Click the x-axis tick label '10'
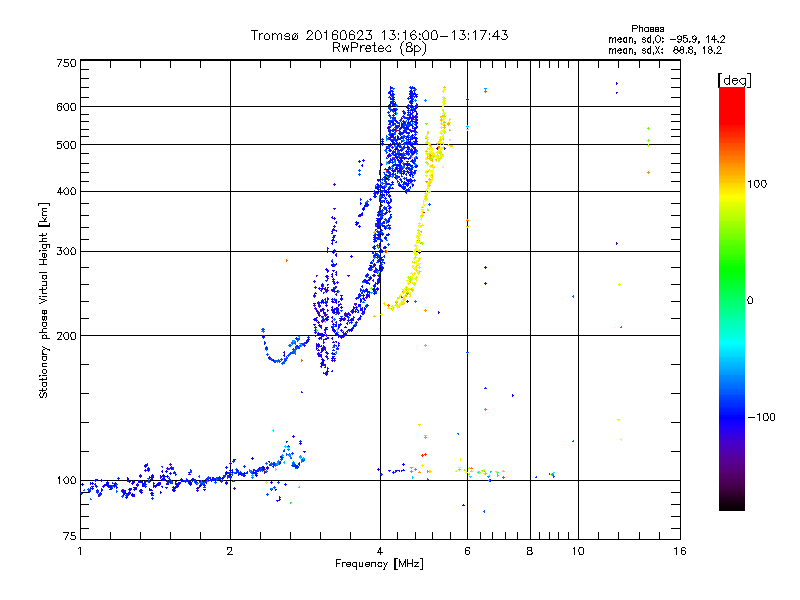The width and height of the screenshot is (800, 600). (578, 551)
